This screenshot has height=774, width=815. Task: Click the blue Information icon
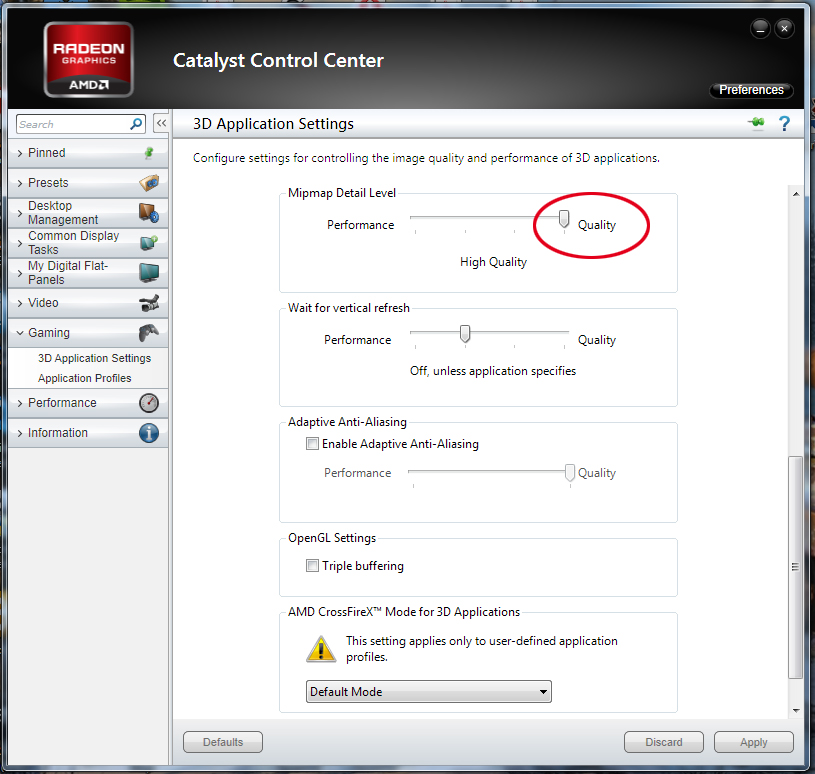coord(149,432)
